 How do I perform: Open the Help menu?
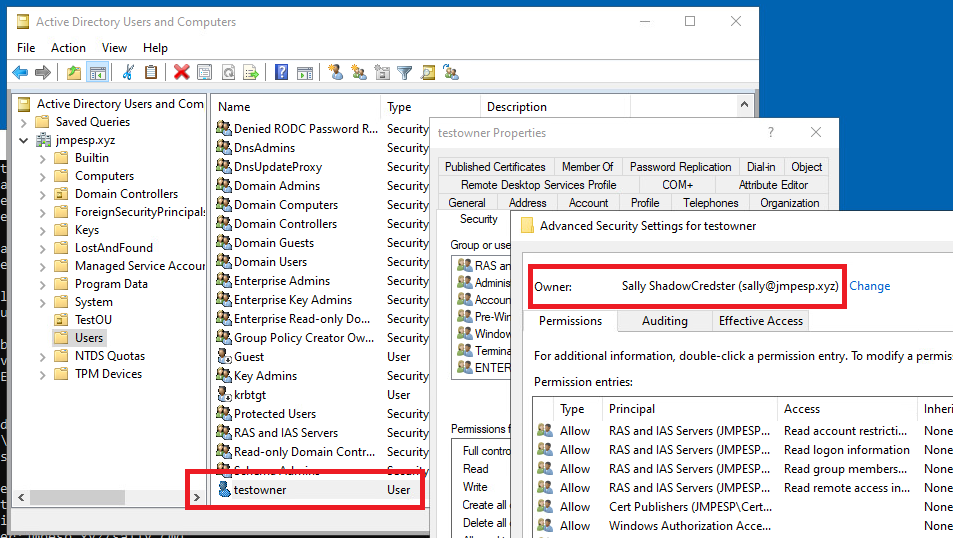point(155,47)
